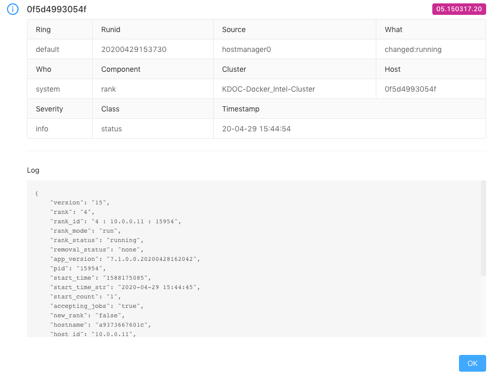Click the log line "new_rank": "false"
Image resolution: width=500 pixels, height=375 pixels.
87,315
